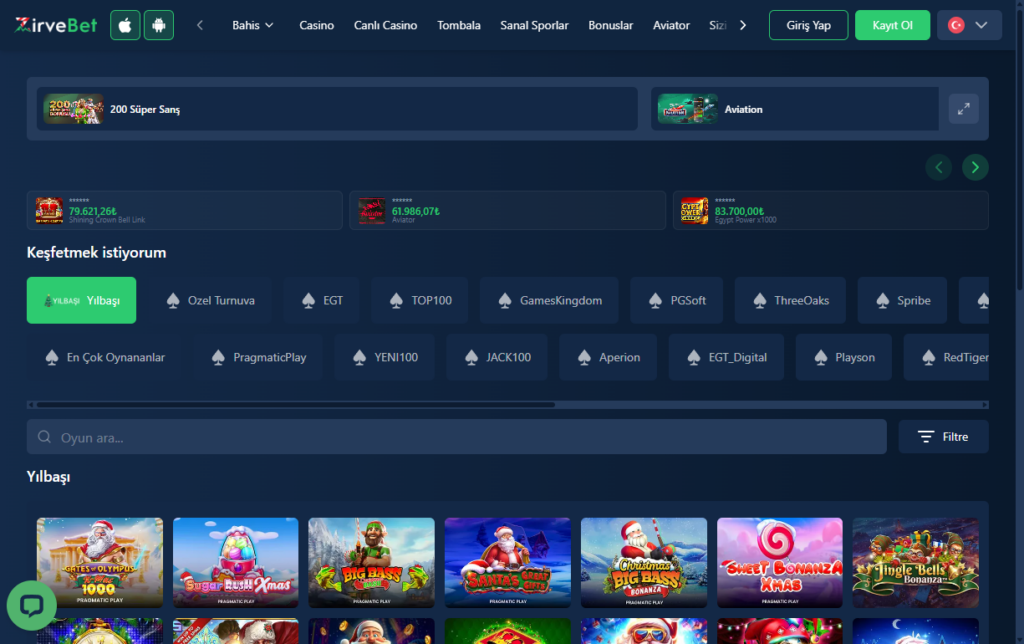This screenshot has height=644, width=1024.
Task: Click the Turkish flag icon
Action: [x=956, y=25]
